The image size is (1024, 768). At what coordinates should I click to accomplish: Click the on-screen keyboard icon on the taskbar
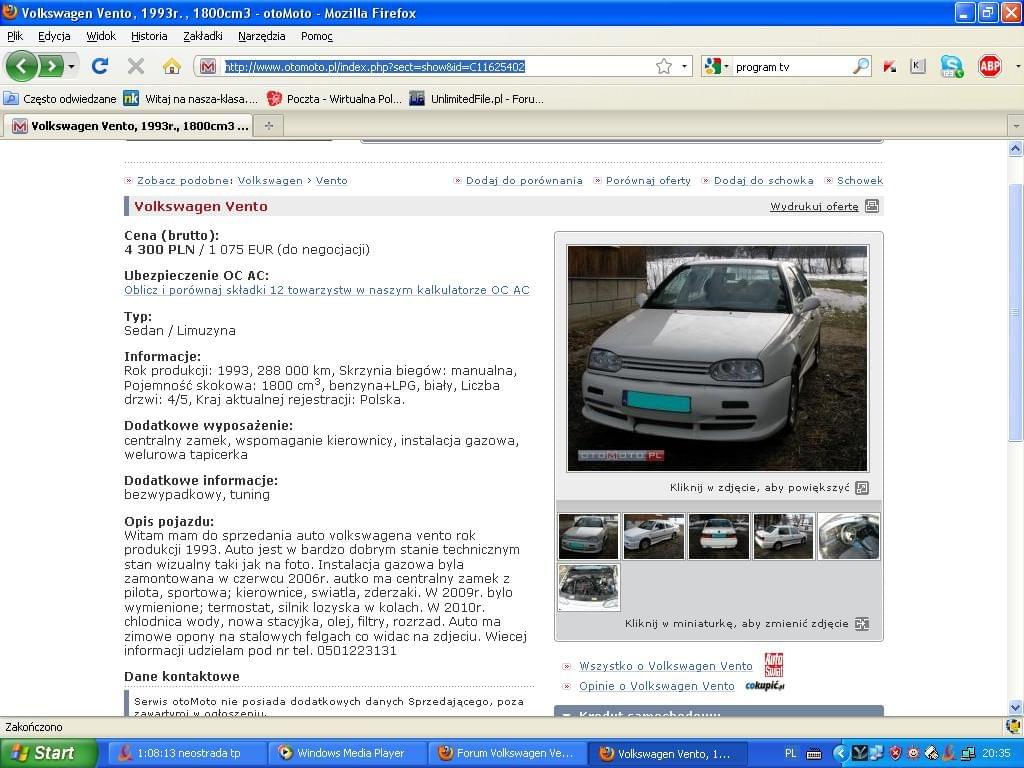(x=814, y=754)
